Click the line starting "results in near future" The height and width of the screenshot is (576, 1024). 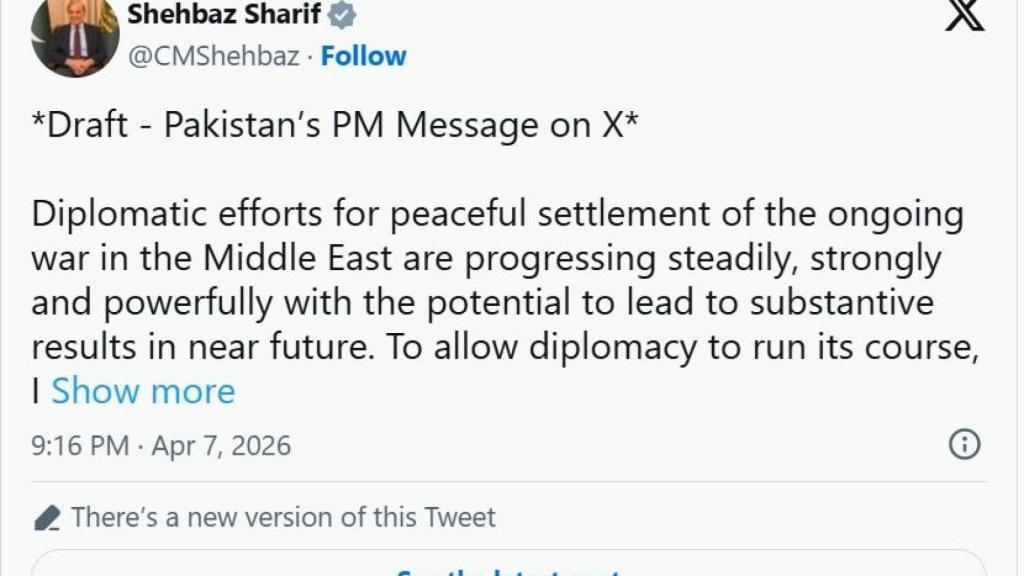(503, 347)
